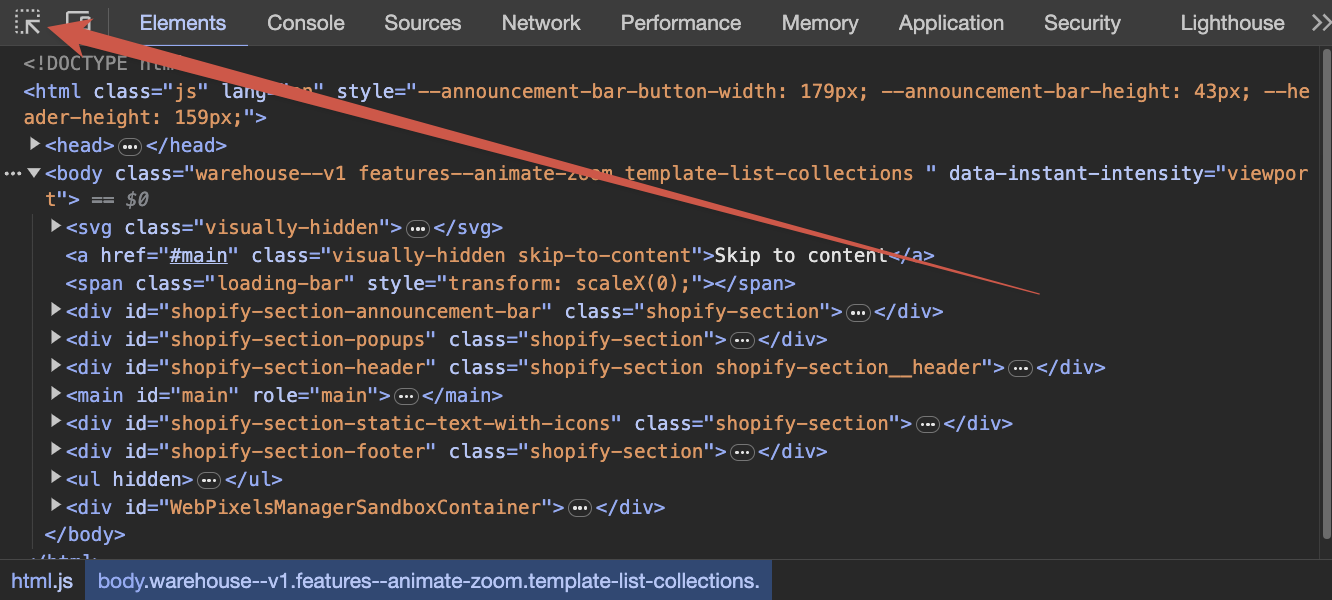This screenshot has width=1332, height=600.
Task: Open hidden content of the visually-hidden svg node
Action: tap(418, 227)
